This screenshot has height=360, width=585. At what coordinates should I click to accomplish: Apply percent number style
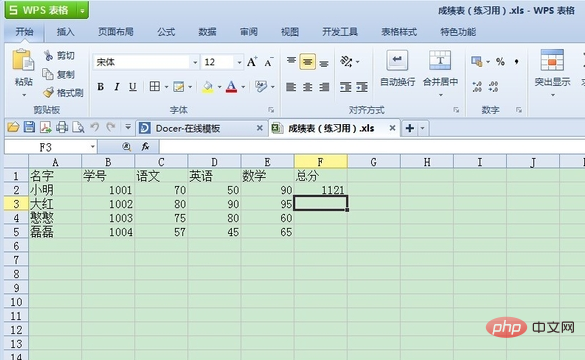[x=500, y=62]
